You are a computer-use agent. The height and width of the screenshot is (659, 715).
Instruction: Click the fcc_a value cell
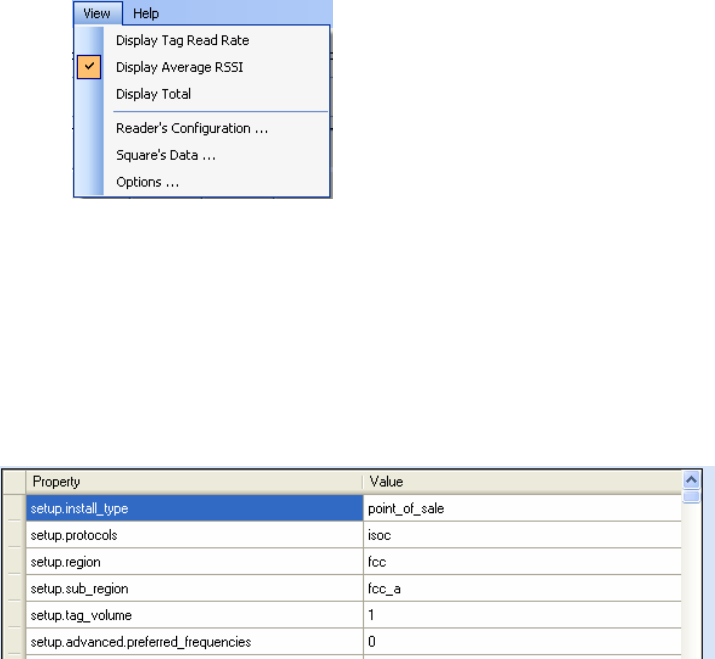tap(522, 588)
